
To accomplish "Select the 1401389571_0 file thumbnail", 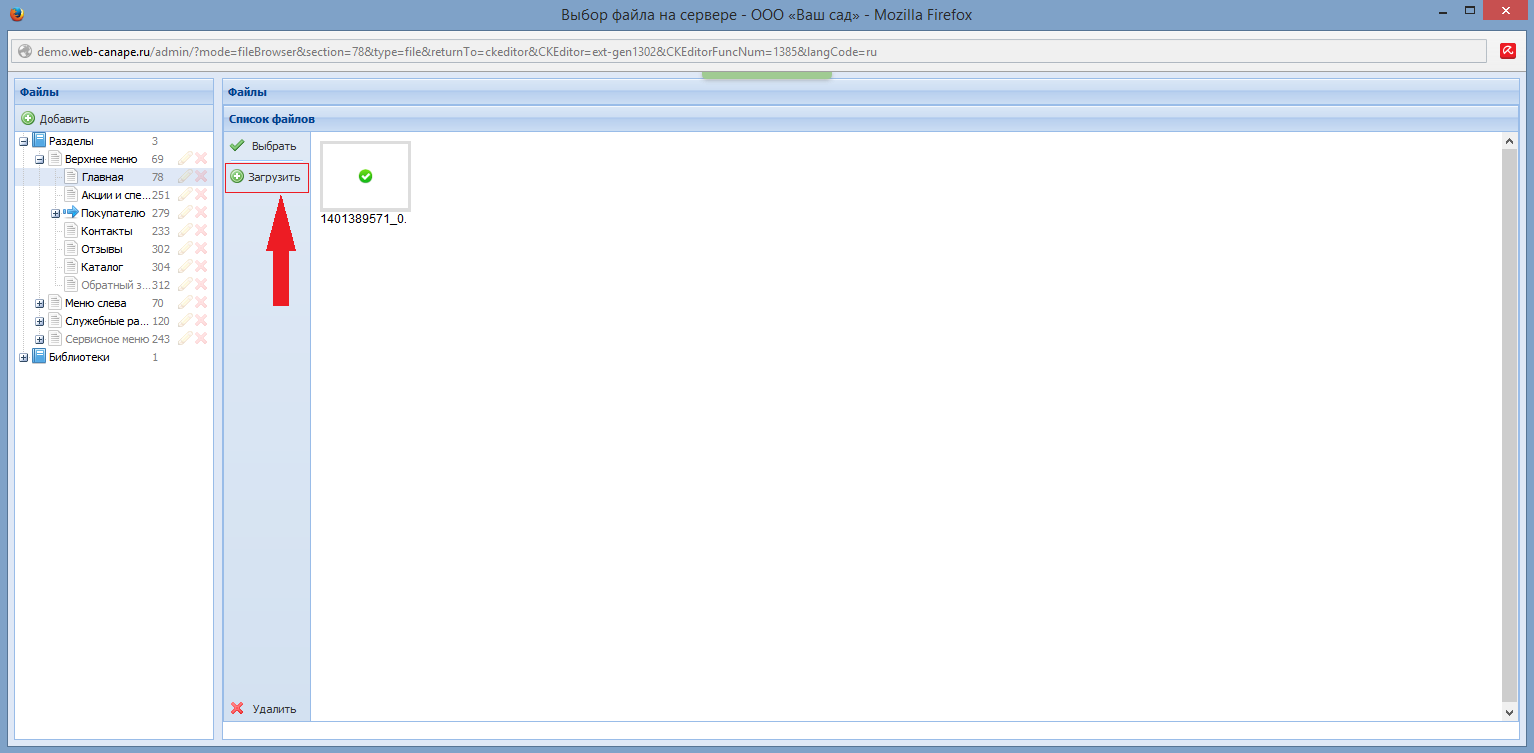I will 365,177.
